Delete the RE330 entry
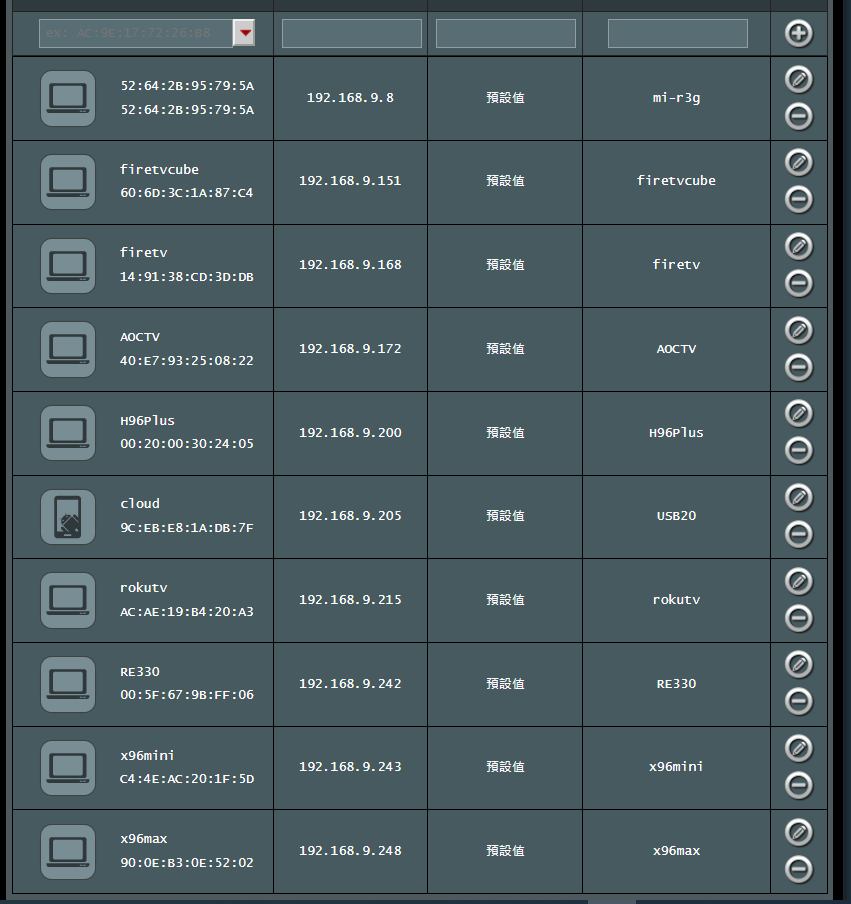This screenshot has width=851, height=904. click(798, 702)
